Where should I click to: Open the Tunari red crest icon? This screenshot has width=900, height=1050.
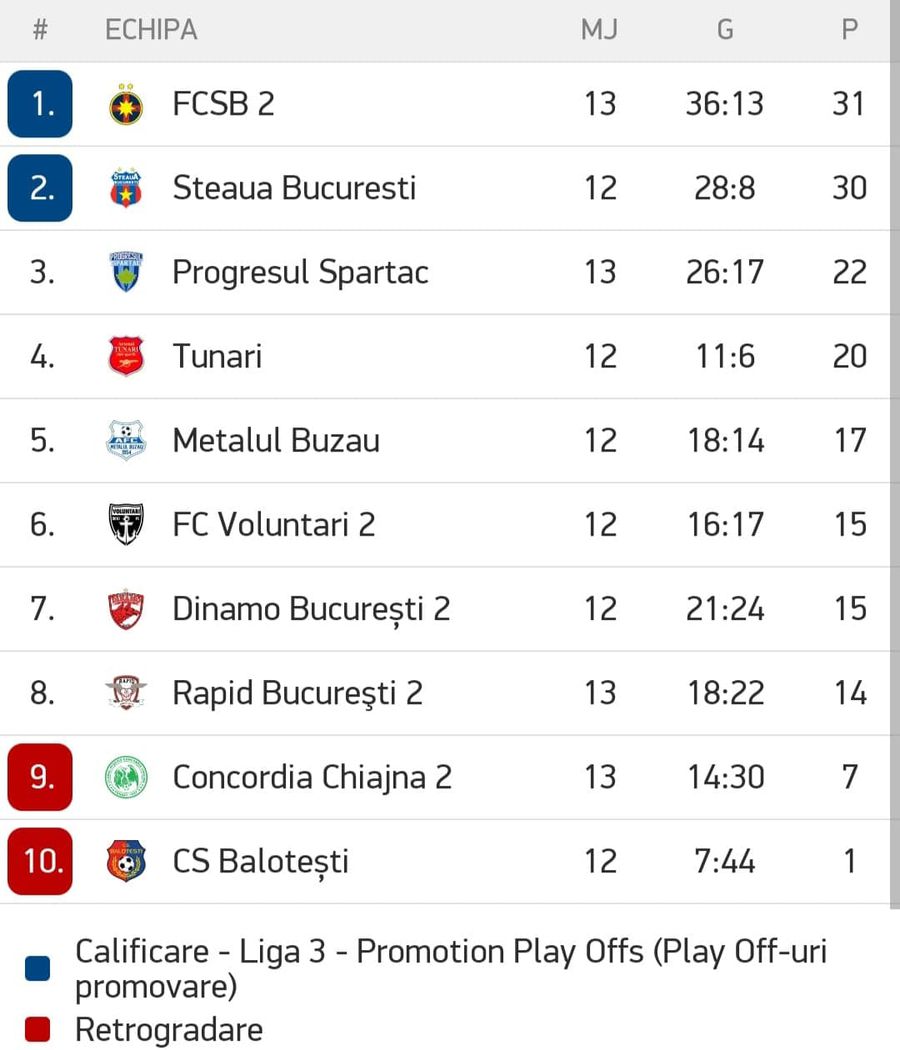(126, 356)
